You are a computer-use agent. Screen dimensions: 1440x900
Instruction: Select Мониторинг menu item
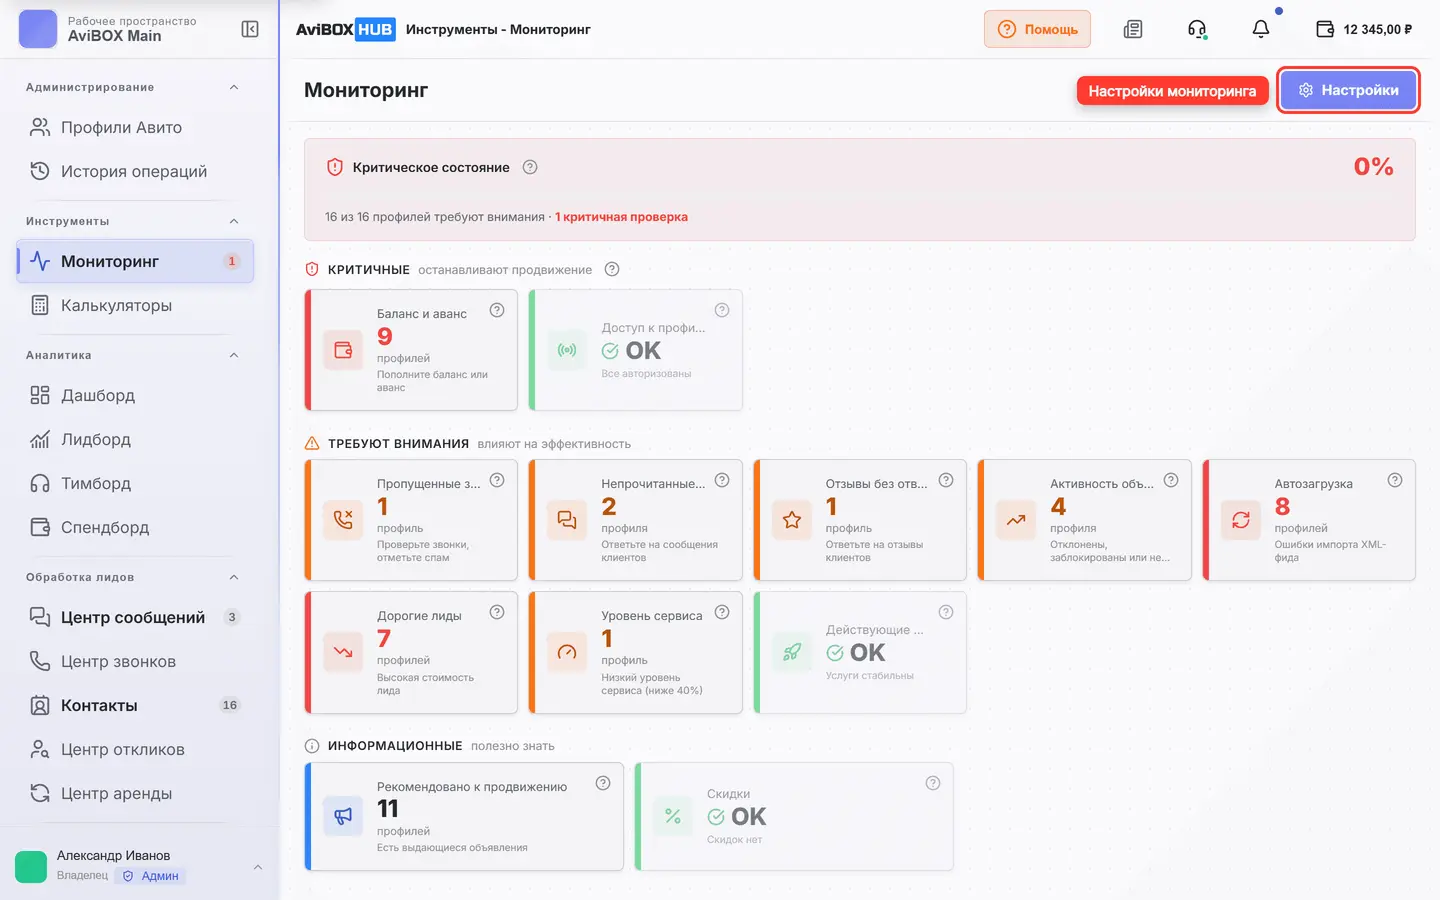[135, 261]
